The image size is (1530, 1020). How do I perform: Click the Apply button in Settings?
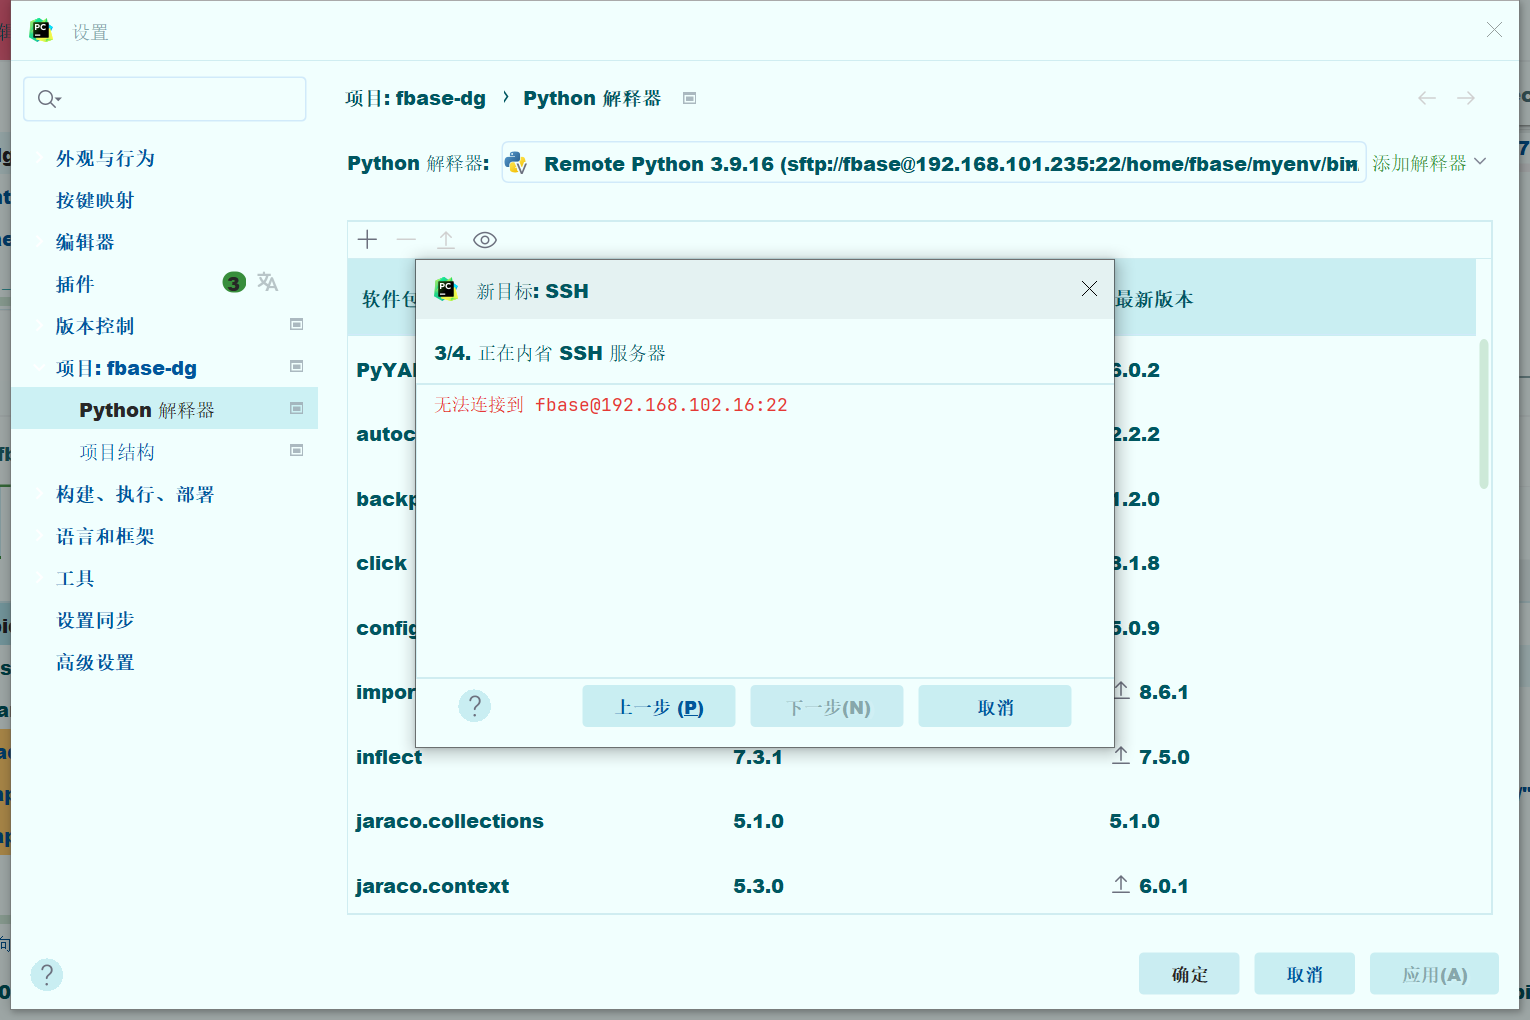point(1434,973)
